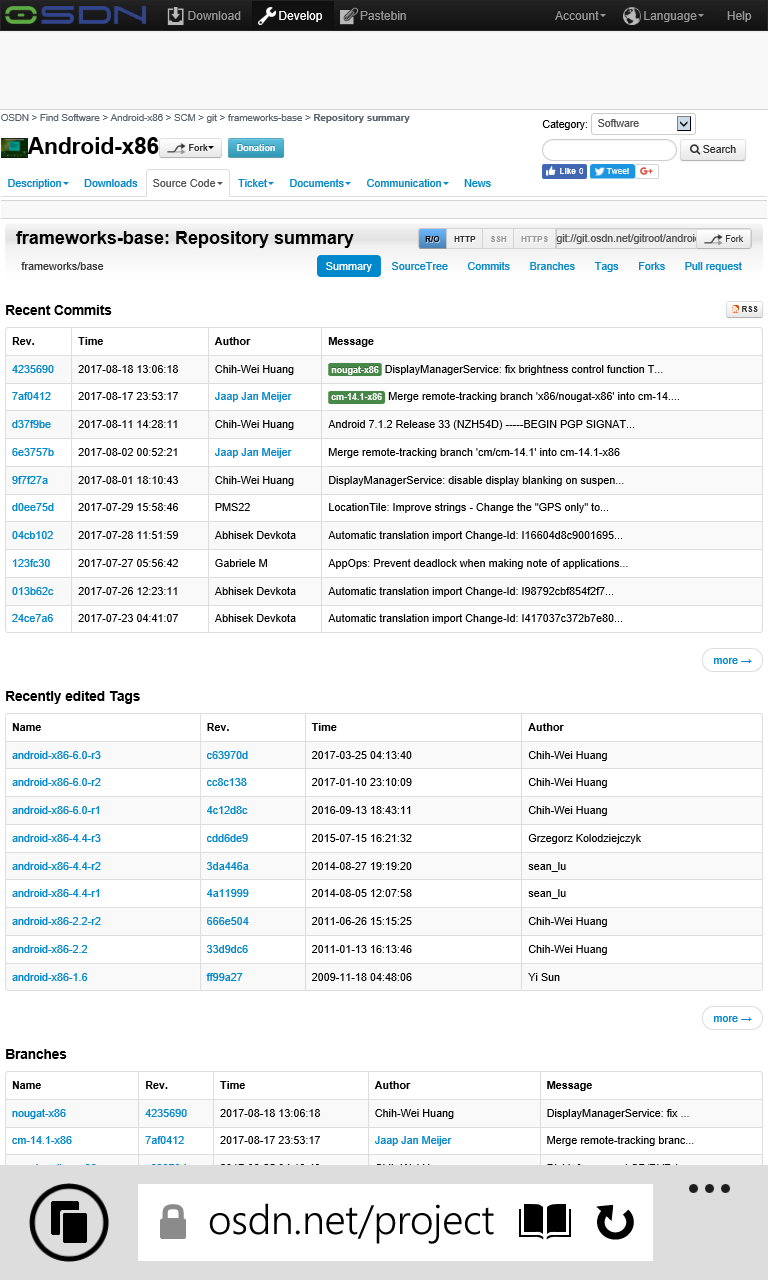Click the Tweet button

pos(611,171)
